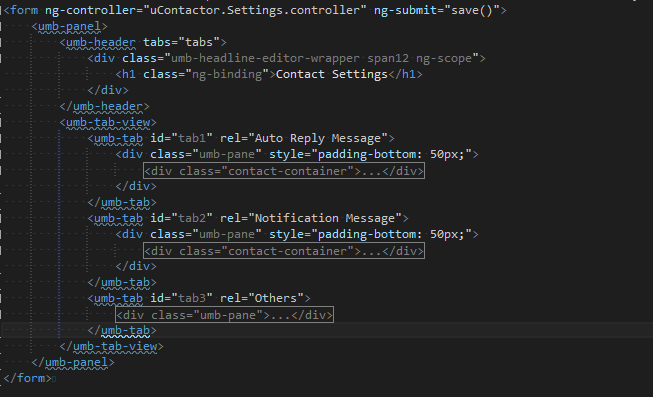Click the closing form tag
Image resolution: width=653 pixels, height=397 pixels.
(27, 378)
